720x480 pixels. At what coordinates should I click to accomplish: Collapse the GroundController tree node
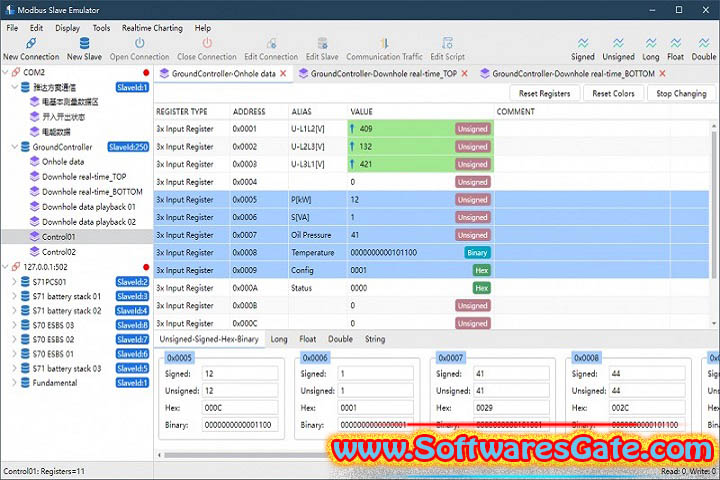pyautogui.click(x=15, y=147)
